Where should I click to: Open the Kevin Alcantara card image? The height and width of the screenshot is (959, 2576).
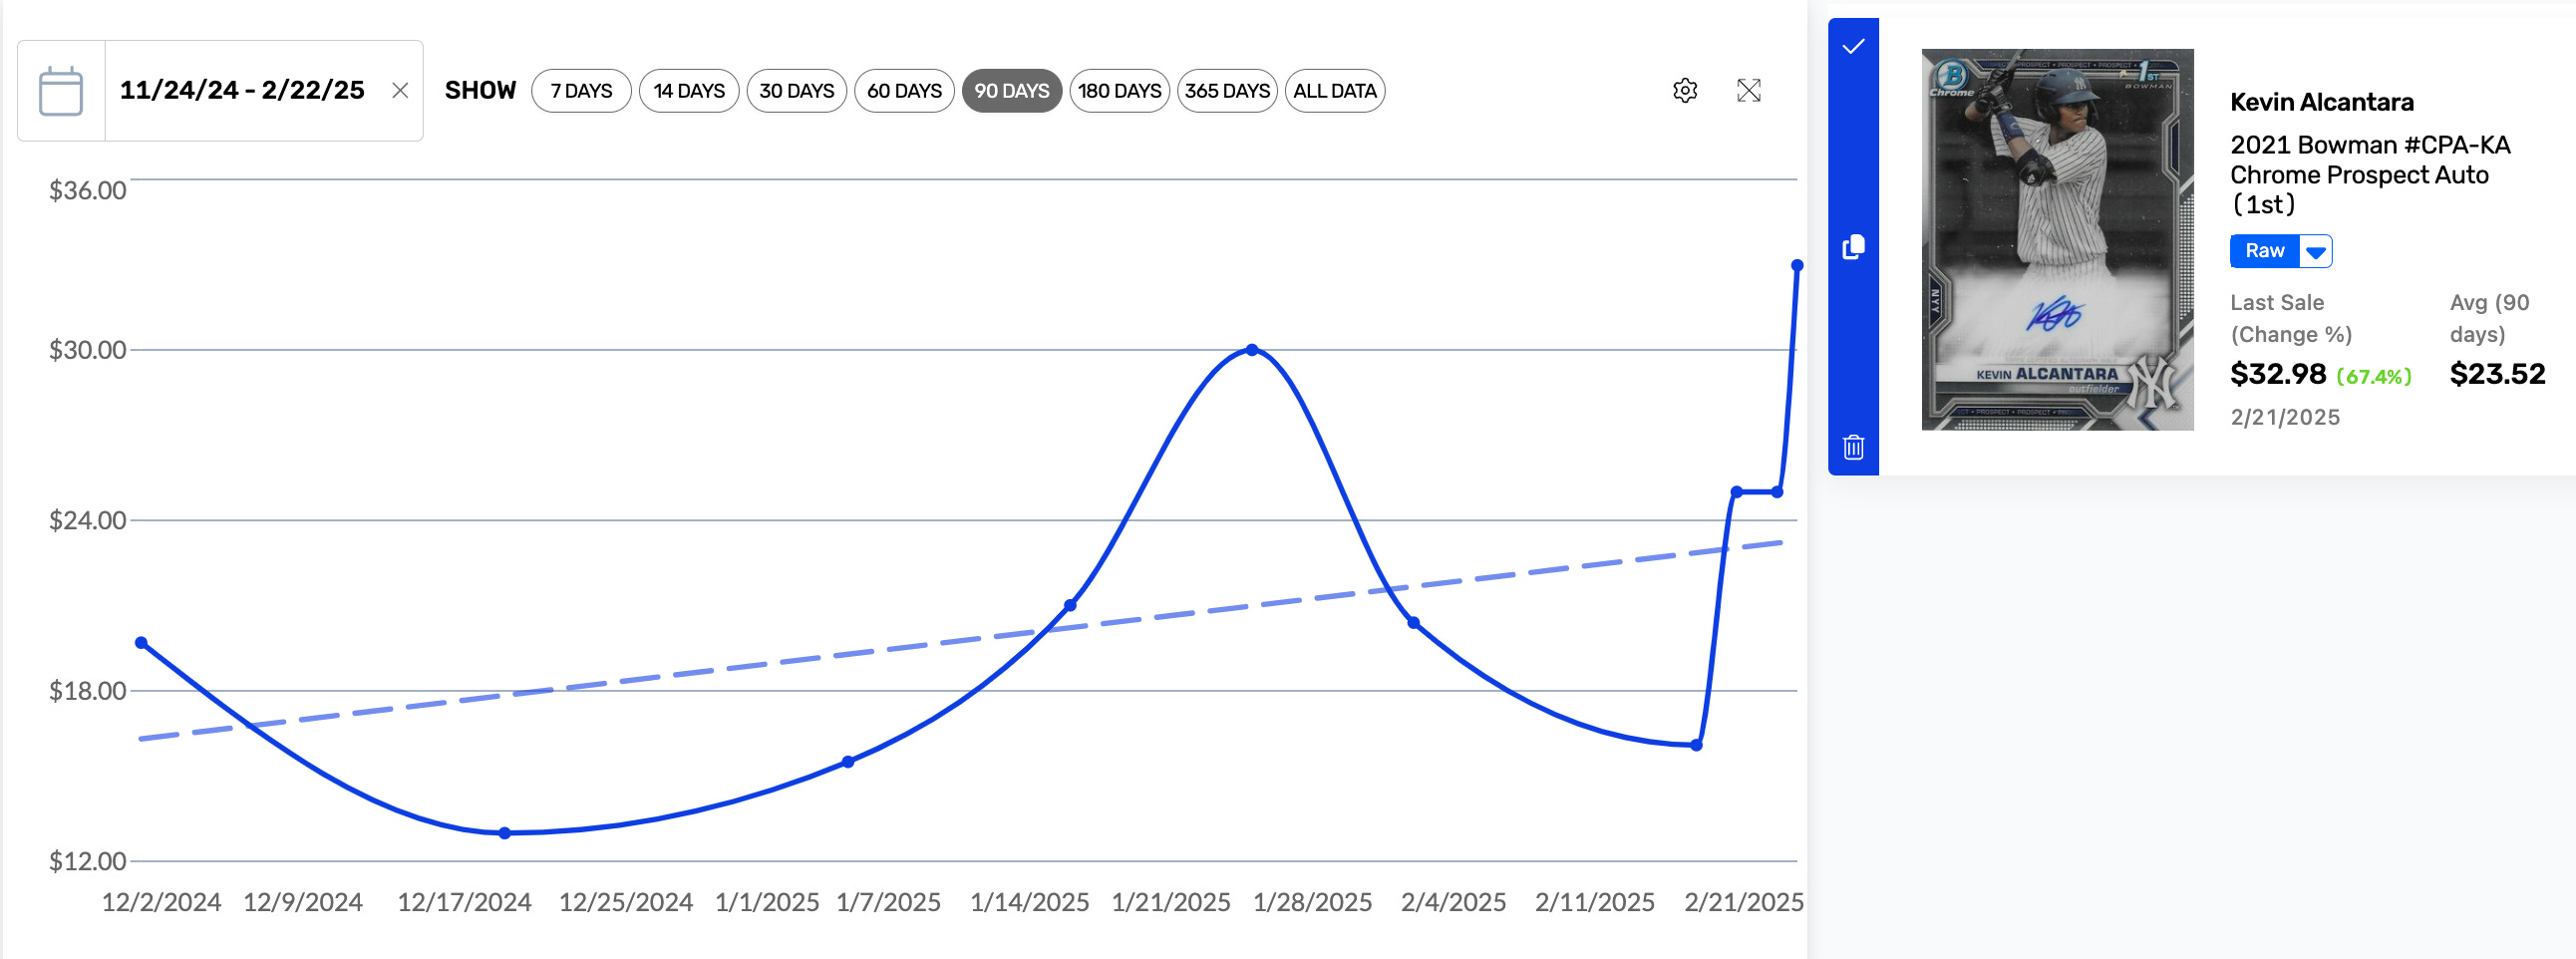pos(2057,240)
